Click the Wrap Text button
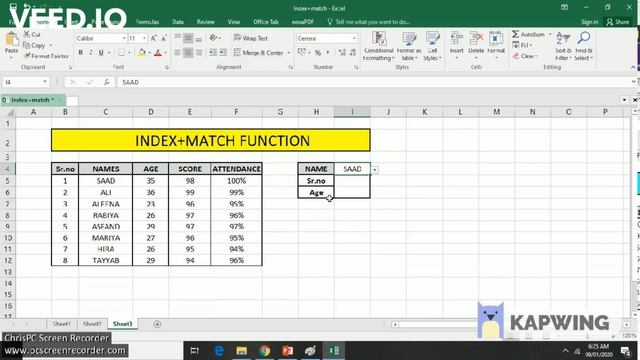This screenshot has height=360, width=640. [251, 38]
